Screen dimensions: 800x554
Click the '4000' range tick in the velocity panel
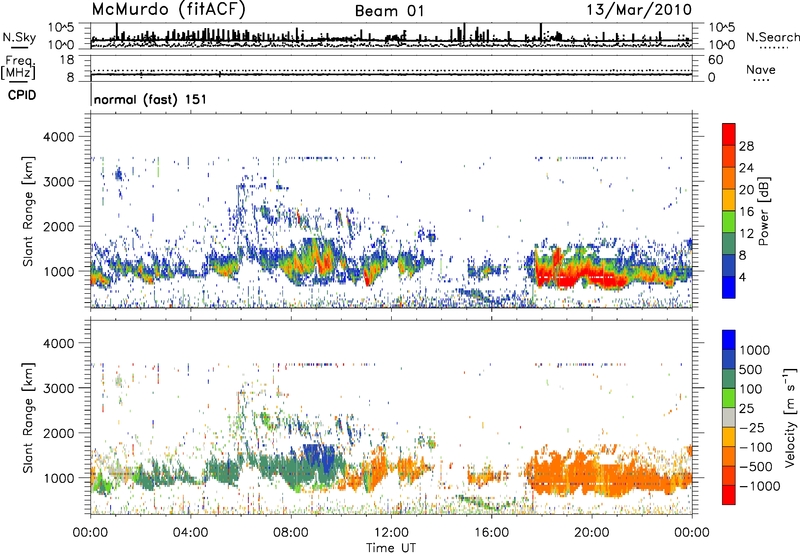pyautogui.click(x=59, y=343)
